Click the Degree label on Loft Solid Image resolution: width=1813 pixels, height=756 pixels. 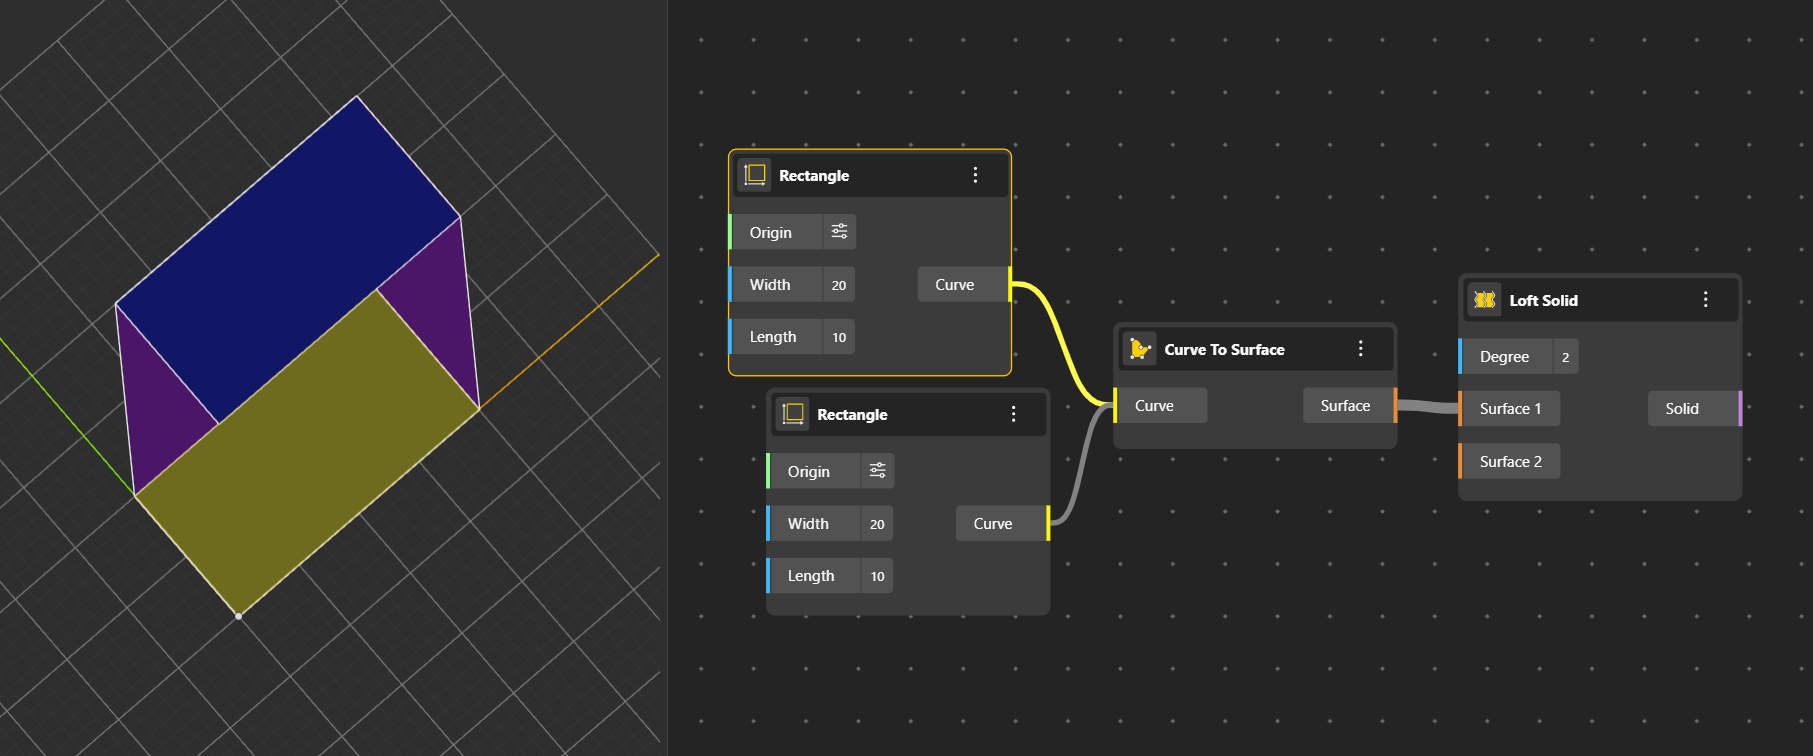[x=1505, y=357]
